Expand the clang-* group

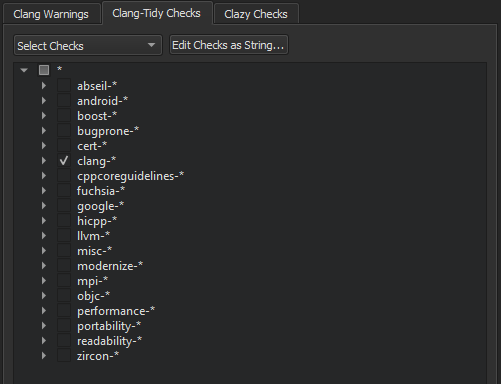[x=44, y=161]
